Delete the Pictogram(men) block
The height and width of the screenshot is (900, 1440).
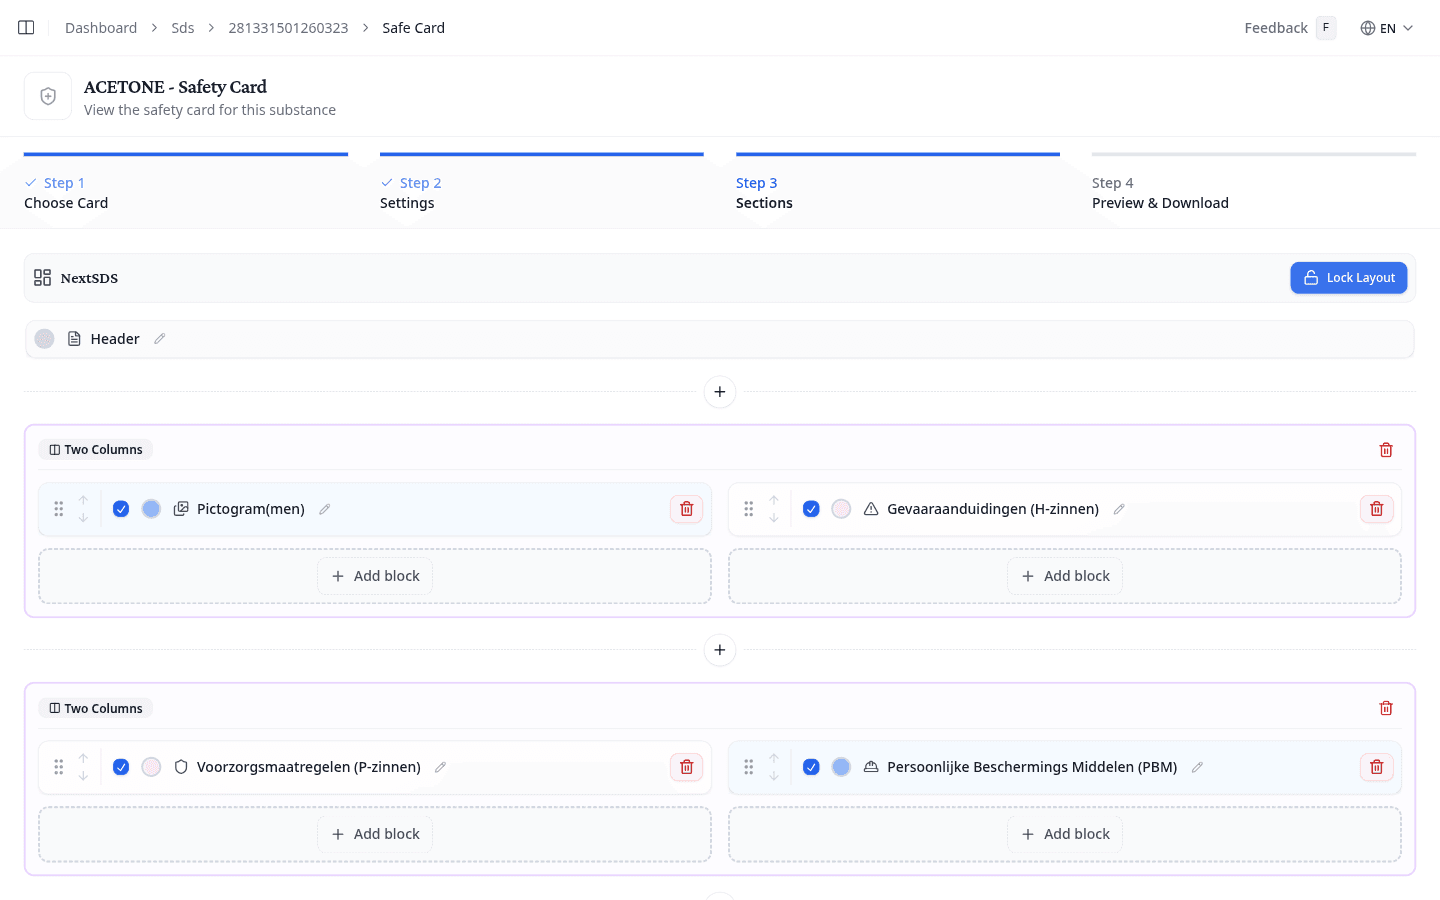[686, 509]
